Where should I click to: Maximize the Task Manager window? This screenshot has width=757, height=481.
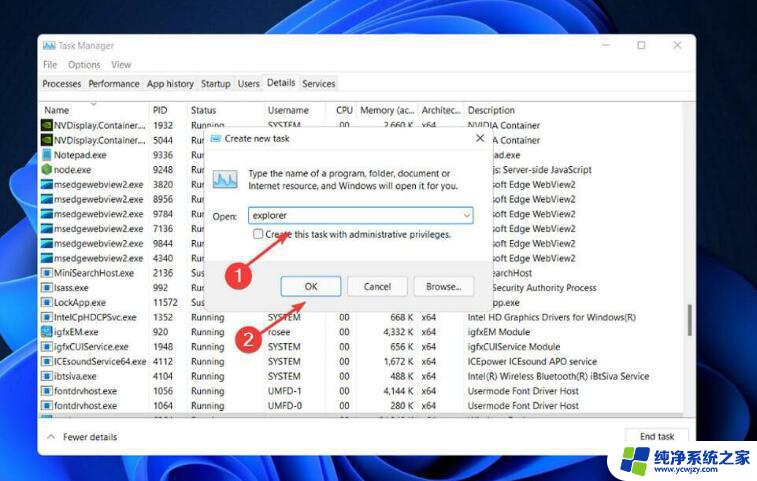[x=641, y=45]
